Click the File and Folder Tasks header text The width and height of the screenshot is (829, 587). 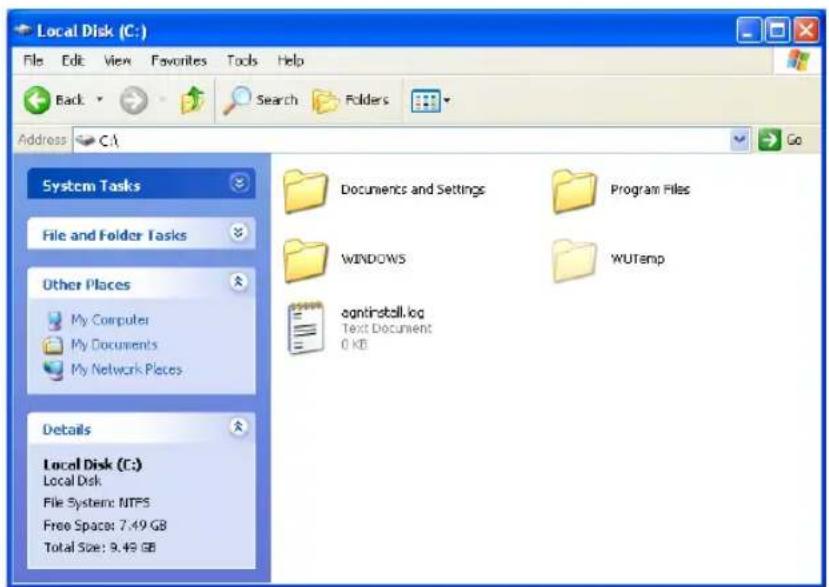pos(115,235)
